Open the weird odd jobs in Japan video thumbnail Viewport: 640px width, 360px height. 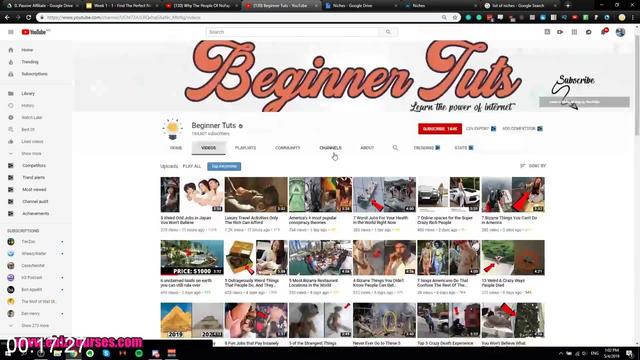tap(192, 195)
